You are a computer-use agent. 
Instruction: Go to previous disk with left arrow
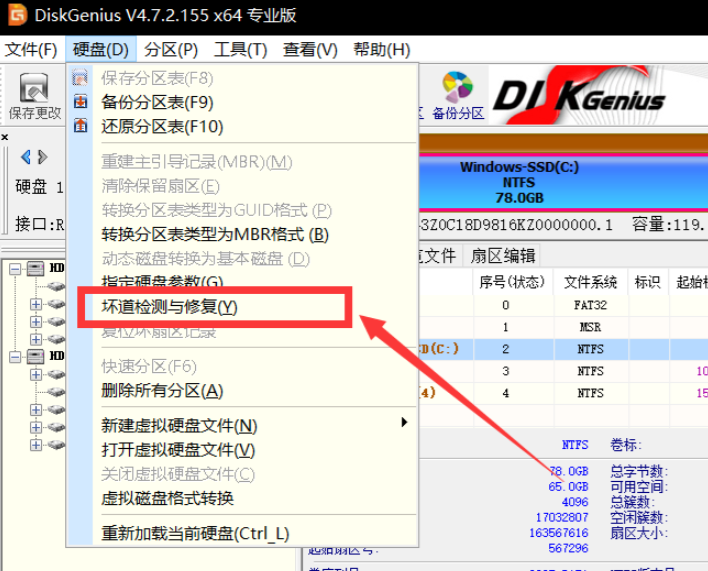click(x=26, y=157)
